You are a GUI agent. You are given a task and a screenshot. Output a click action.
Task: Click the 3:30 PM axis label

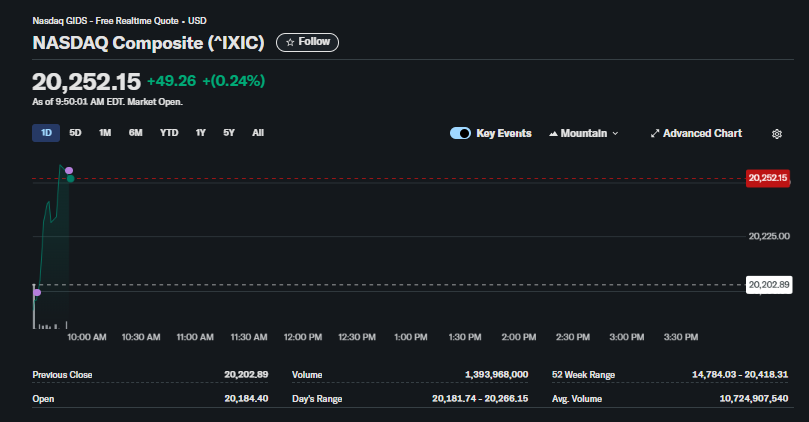pos(681,337)
